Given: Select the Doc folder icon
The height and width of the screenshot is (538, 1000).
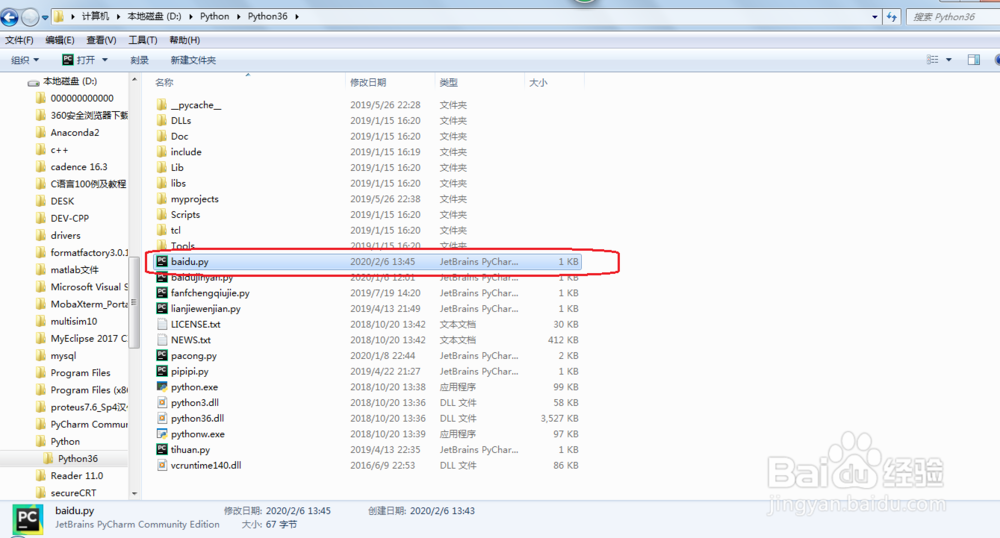Looking at the screenshot, I should 162,136.
